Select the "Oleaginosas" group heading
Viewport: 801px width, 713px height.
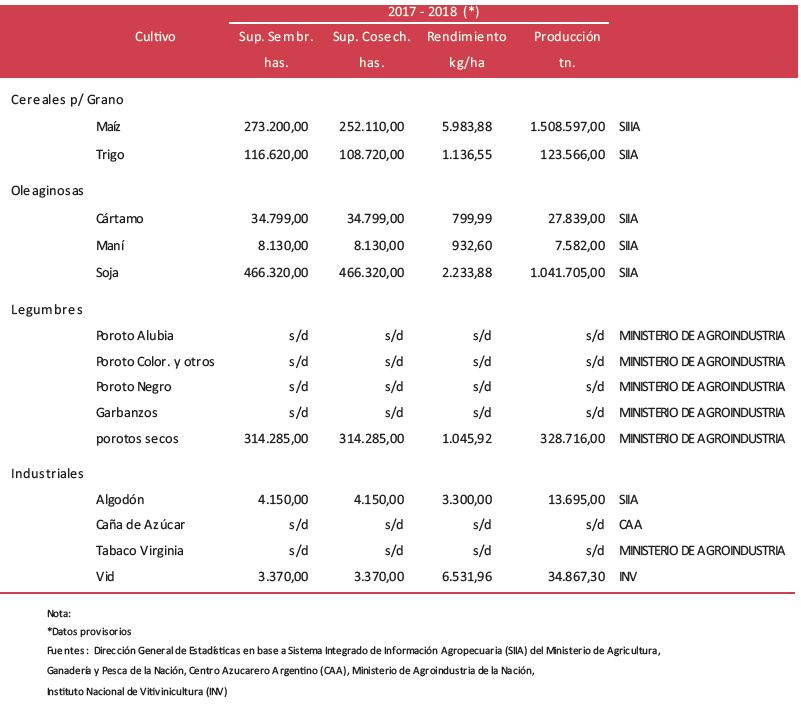tap(47, 191)
